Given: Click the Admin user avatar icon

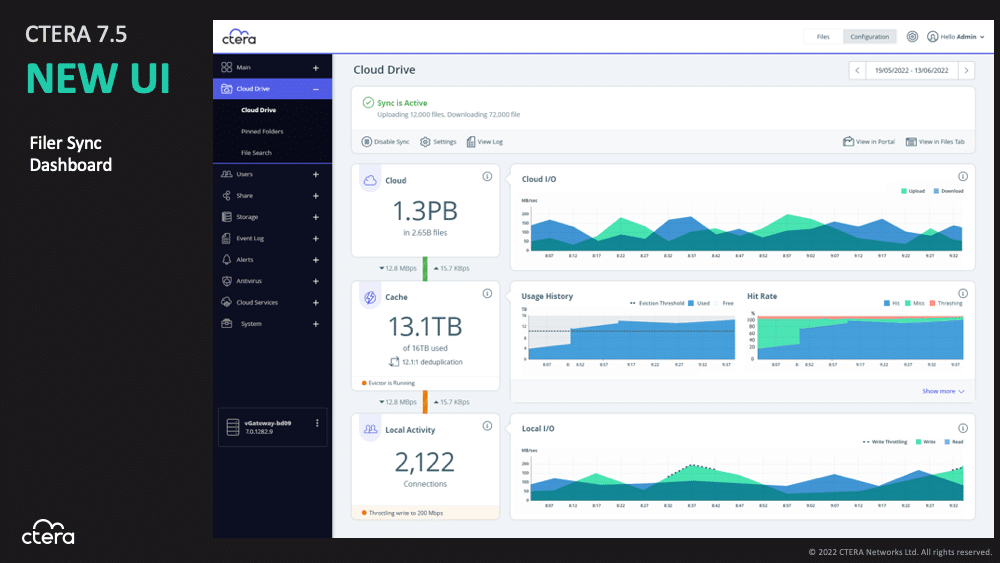Looking at the screenshot, I should (932, 37).
